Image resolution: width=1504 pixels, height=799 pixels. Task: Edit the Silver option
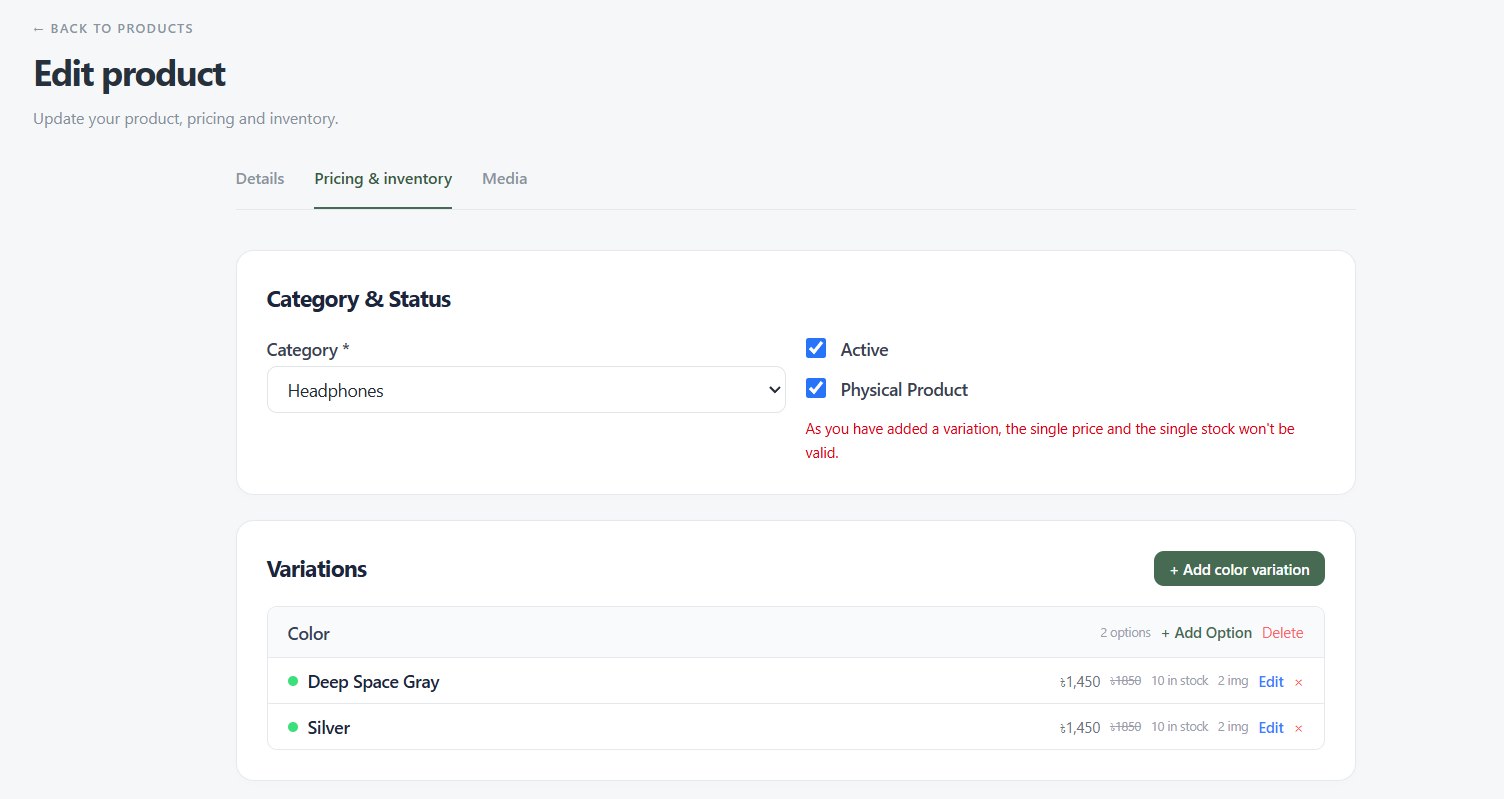(x=1271, y=728)
